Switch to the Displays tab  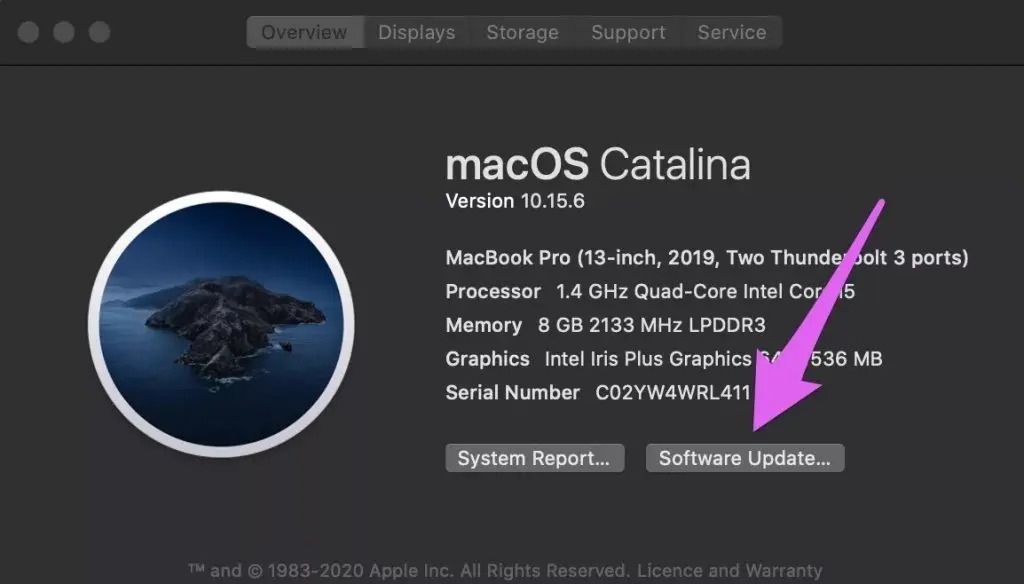(x=416, y=32)
